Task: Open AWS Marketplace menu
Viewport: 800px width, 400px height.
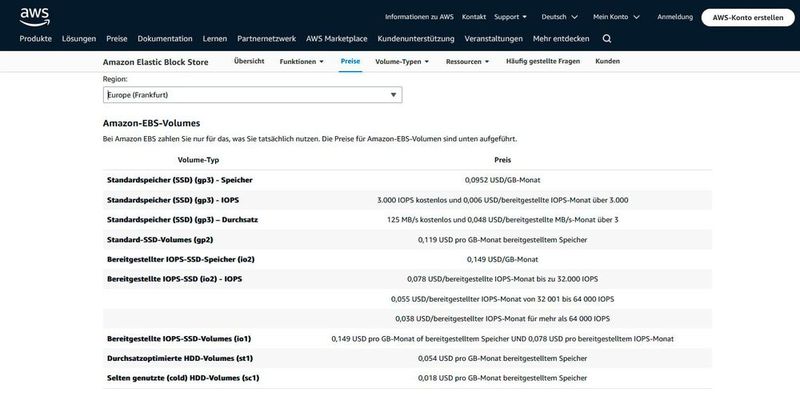Action: [x=337, y=39]
